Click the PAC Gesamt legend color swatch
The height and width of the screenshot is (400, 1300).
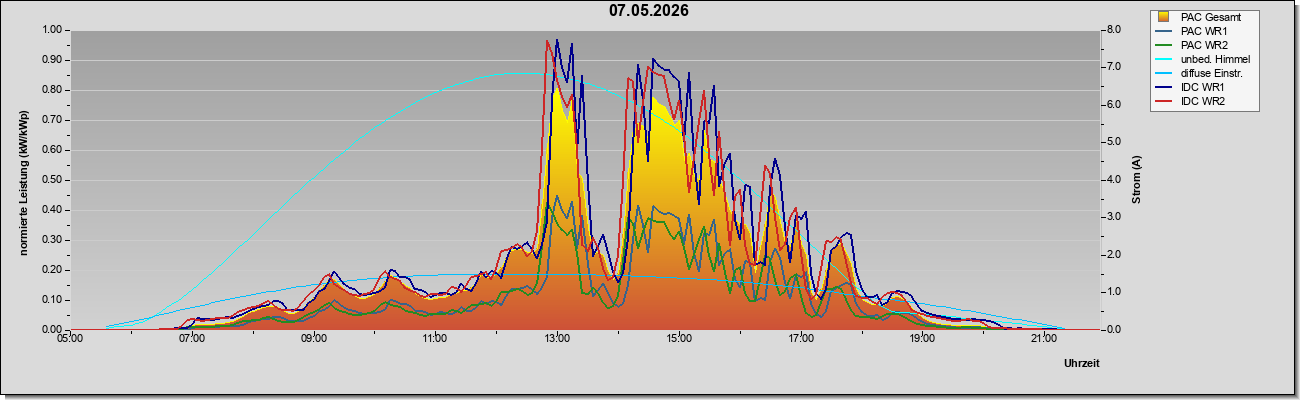pyautogui.click(x=1164, y=17)
